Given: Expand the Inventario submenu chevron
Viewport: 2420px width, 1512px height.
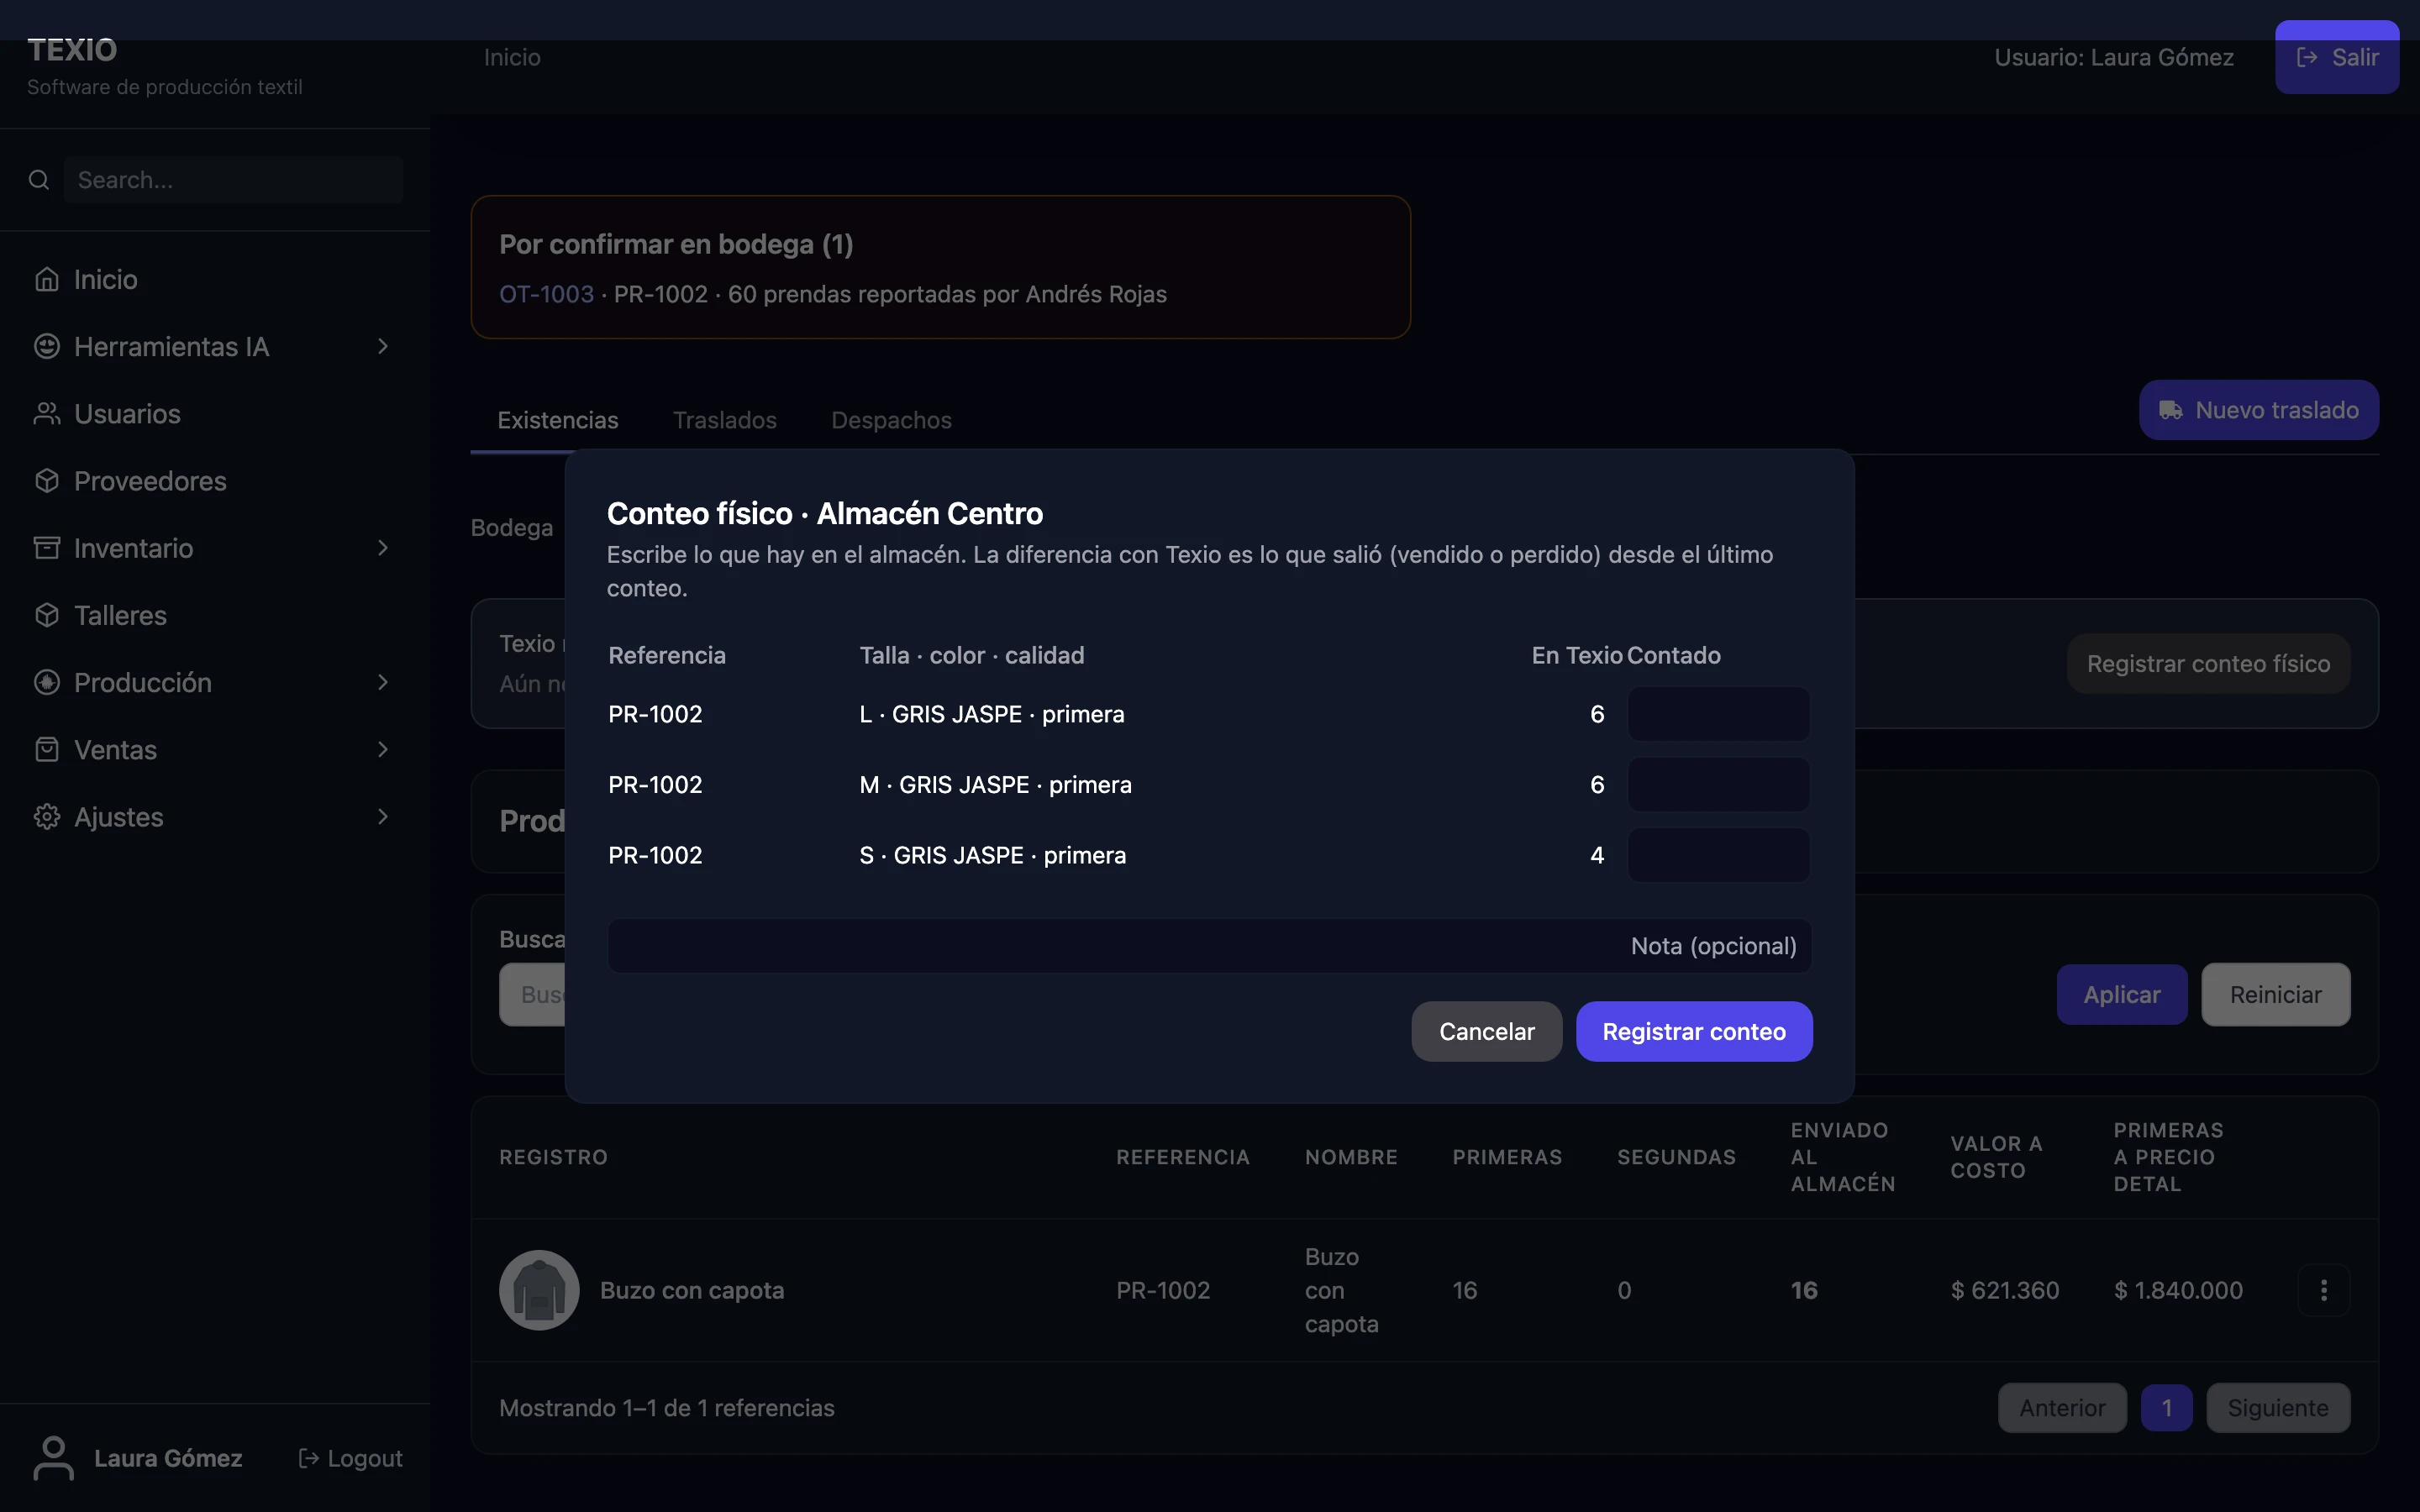Looking at the screenshot, I should (x=383, y=548).
